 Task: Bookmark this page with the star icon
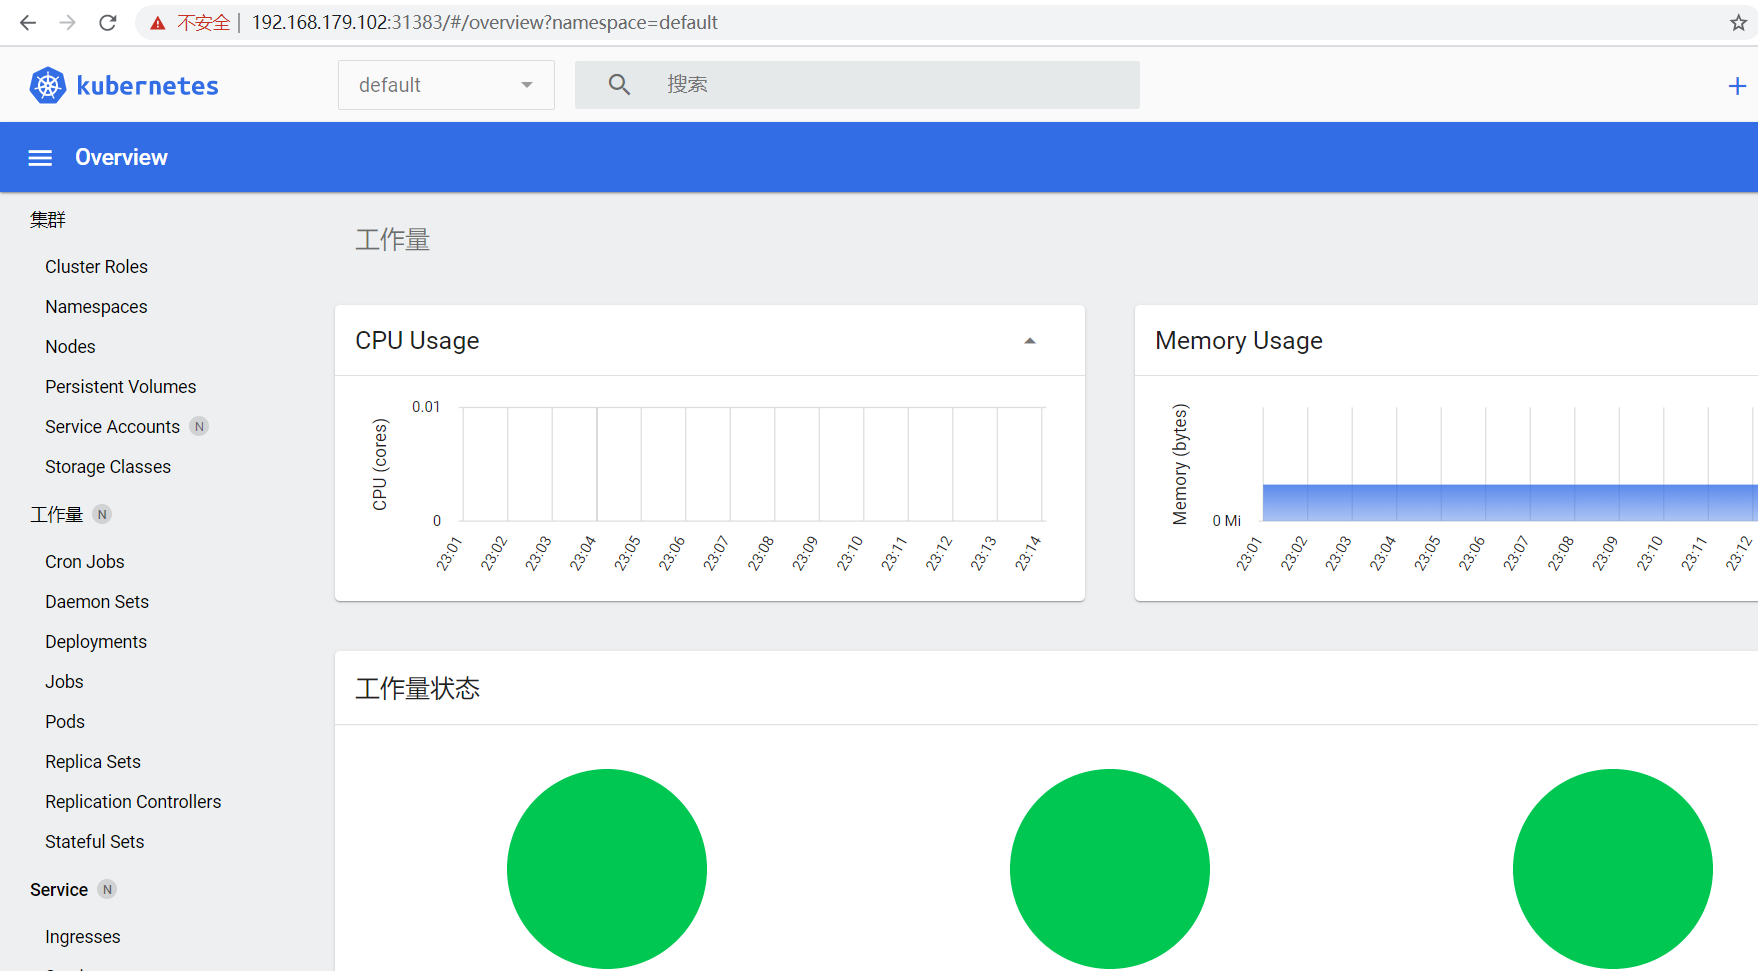1739,23
